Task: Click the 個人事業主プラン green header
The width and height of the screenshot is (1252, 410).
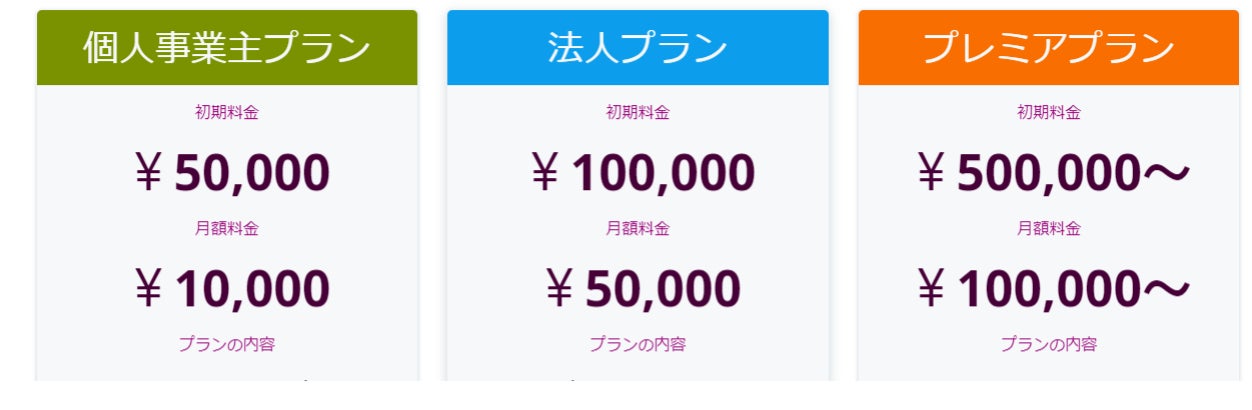Action: tap(227, 48)
